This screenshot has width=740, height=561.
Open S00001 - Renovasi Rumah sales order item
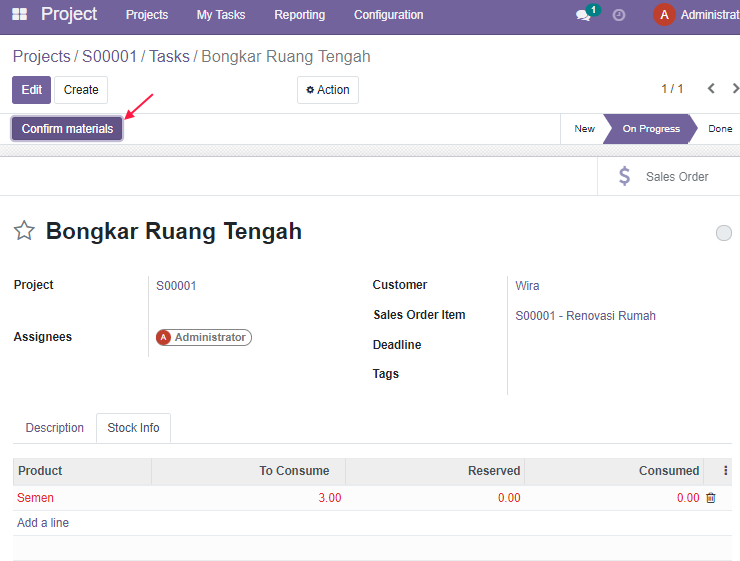585,316
